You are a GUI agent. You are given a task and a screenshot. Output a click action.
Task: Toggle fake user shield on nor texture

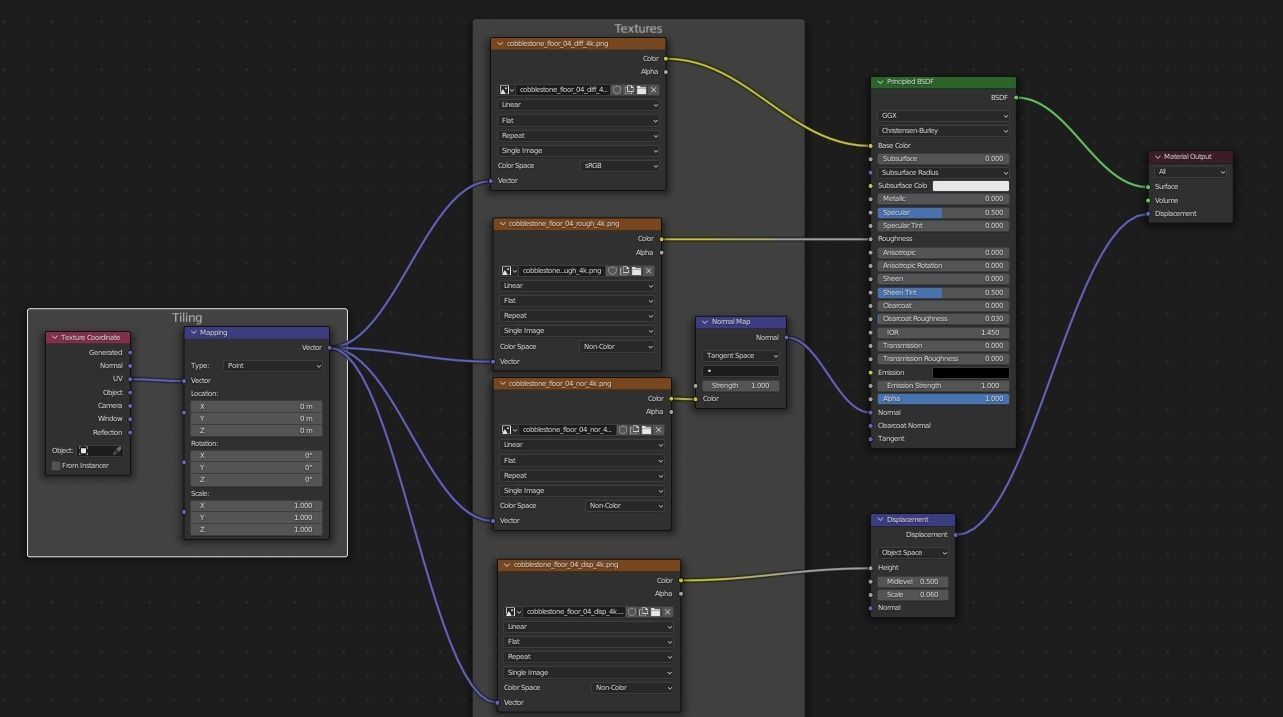point(622,430)
